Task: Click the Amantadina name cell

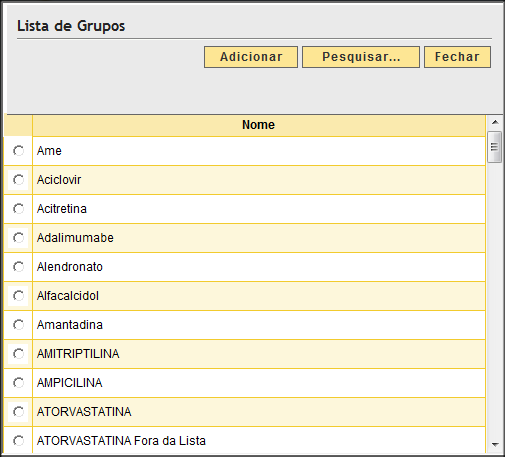Action: coord(259,325)
